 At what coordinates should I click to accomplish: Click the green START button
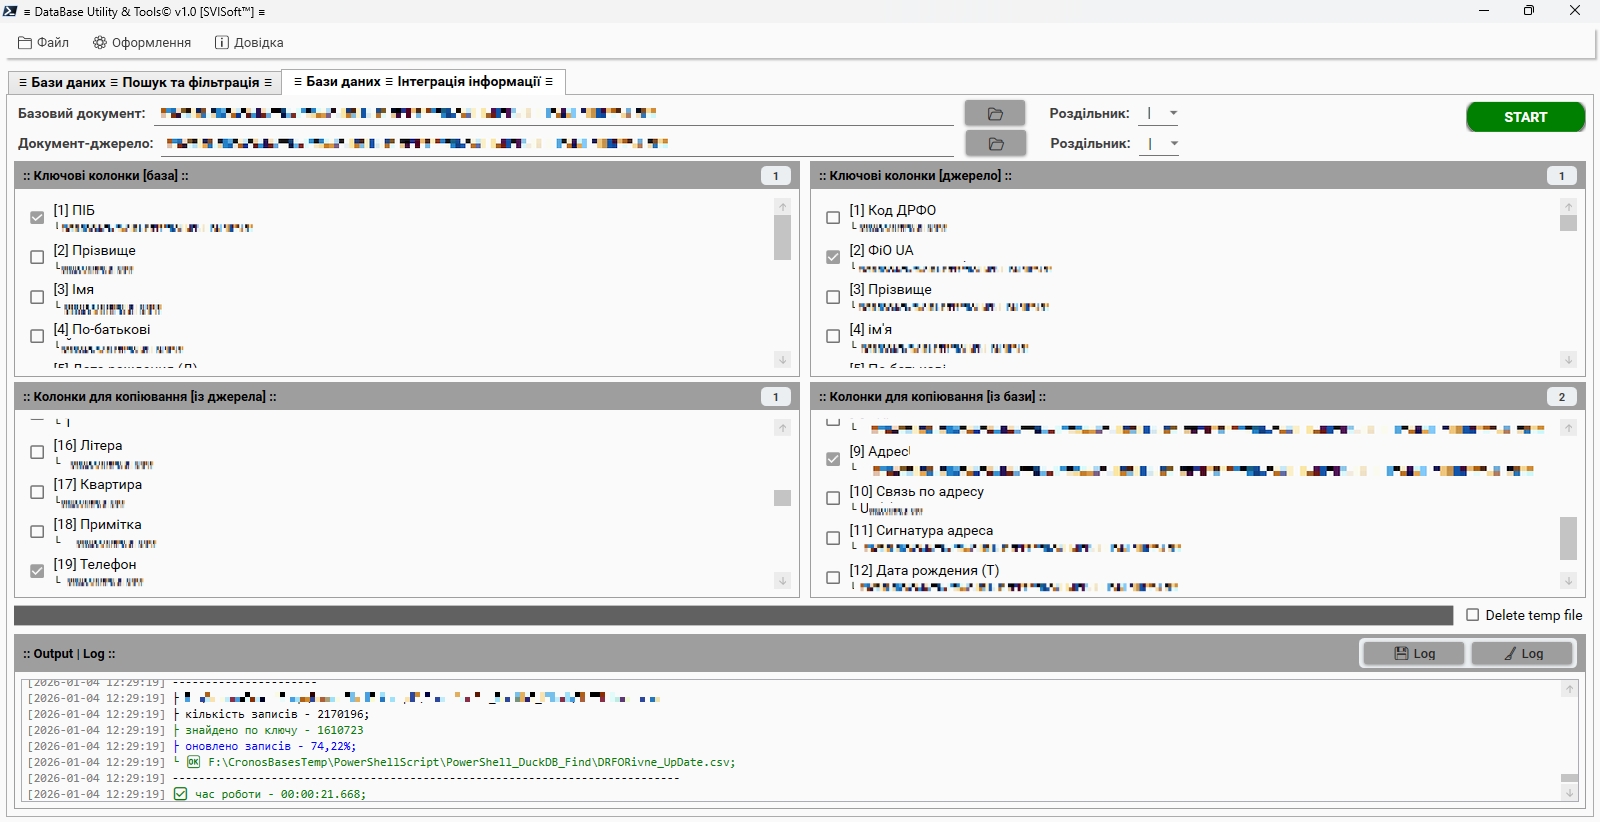coord(1525,117)
